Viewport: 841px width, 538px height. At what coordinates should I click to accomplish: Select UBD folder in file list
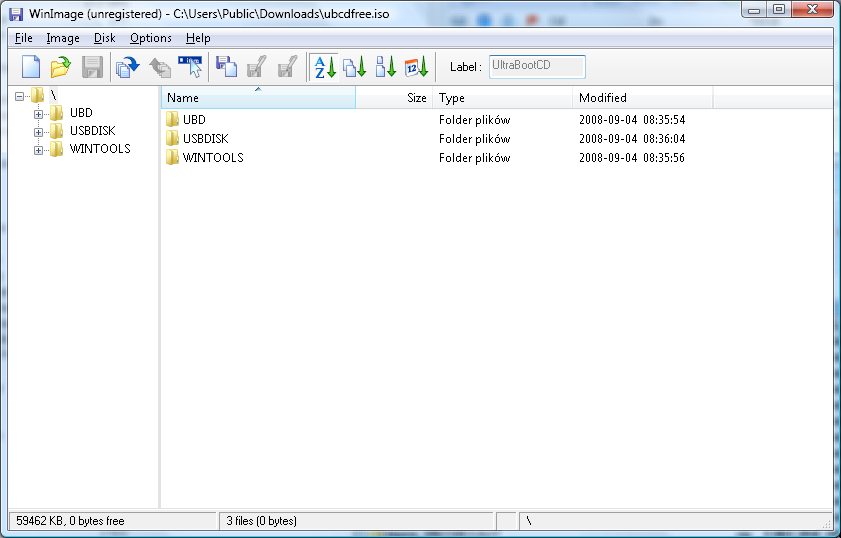194,120
